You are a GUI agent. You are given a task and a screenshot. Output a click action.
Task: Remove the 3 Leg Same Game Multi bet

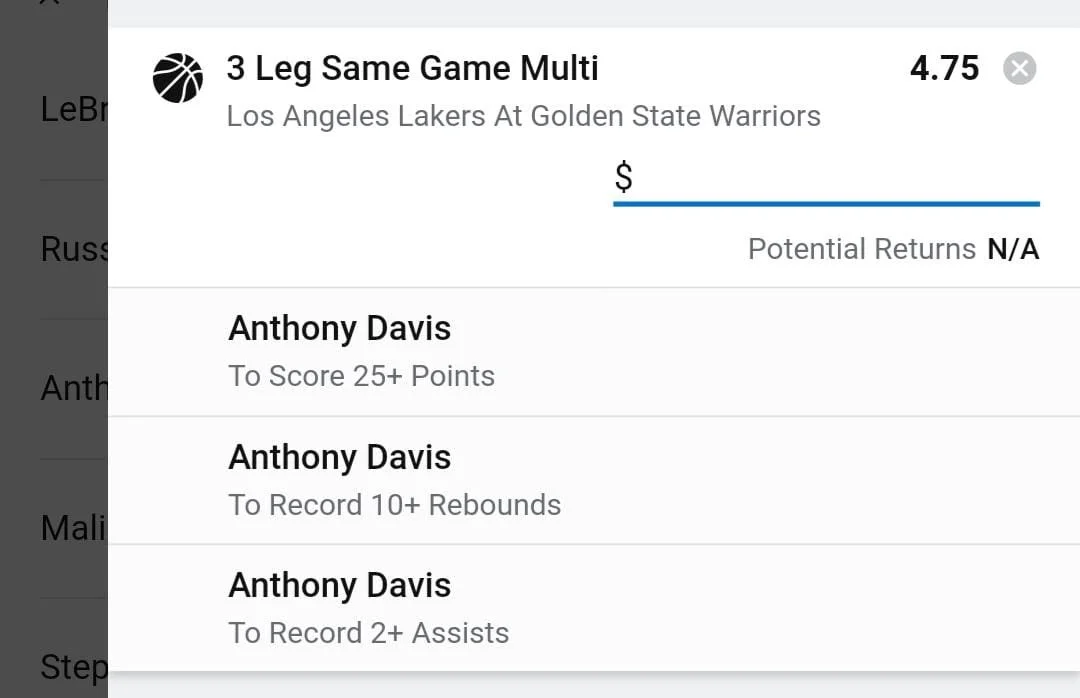(1019, 69)
